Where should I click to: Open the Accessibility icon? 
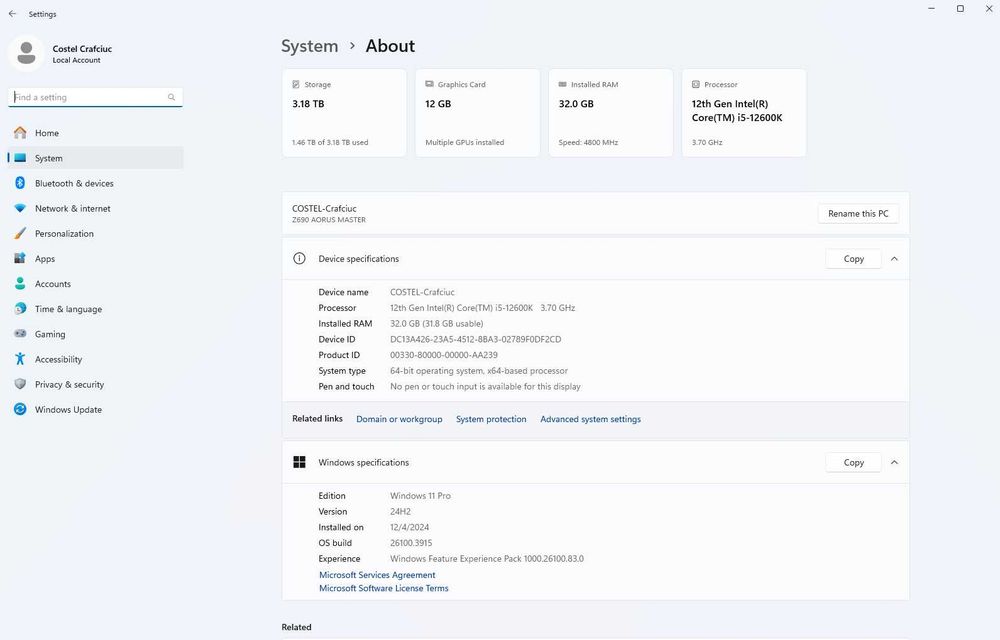pos(20,359)
